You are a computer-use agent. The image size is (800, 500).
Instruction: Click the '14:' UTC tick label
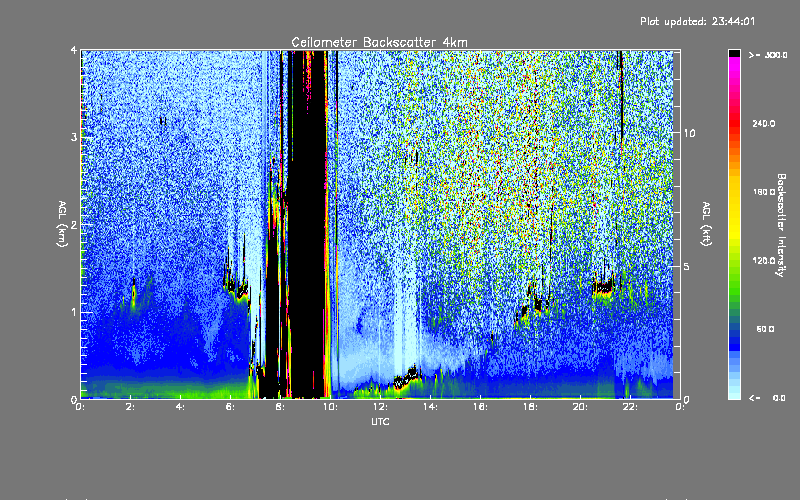point(430,407)
